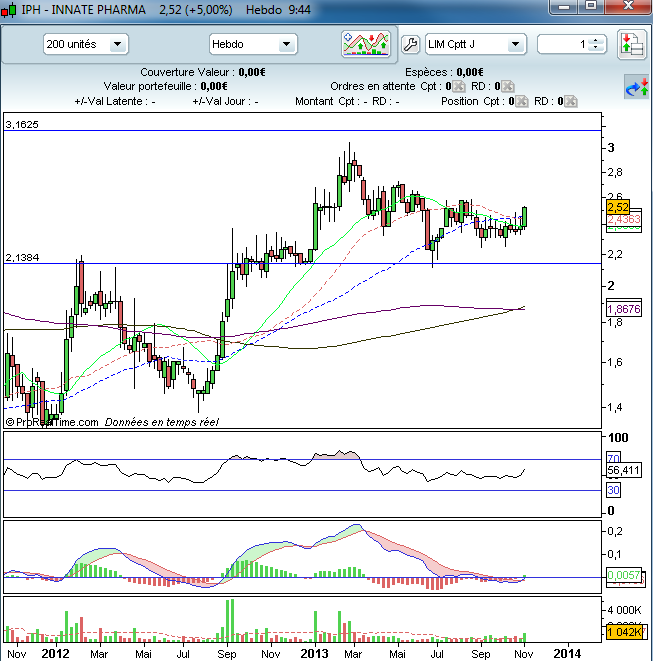
Task: Click the Valeur portefeuille 0,00€ text
Action: [165, 86]
